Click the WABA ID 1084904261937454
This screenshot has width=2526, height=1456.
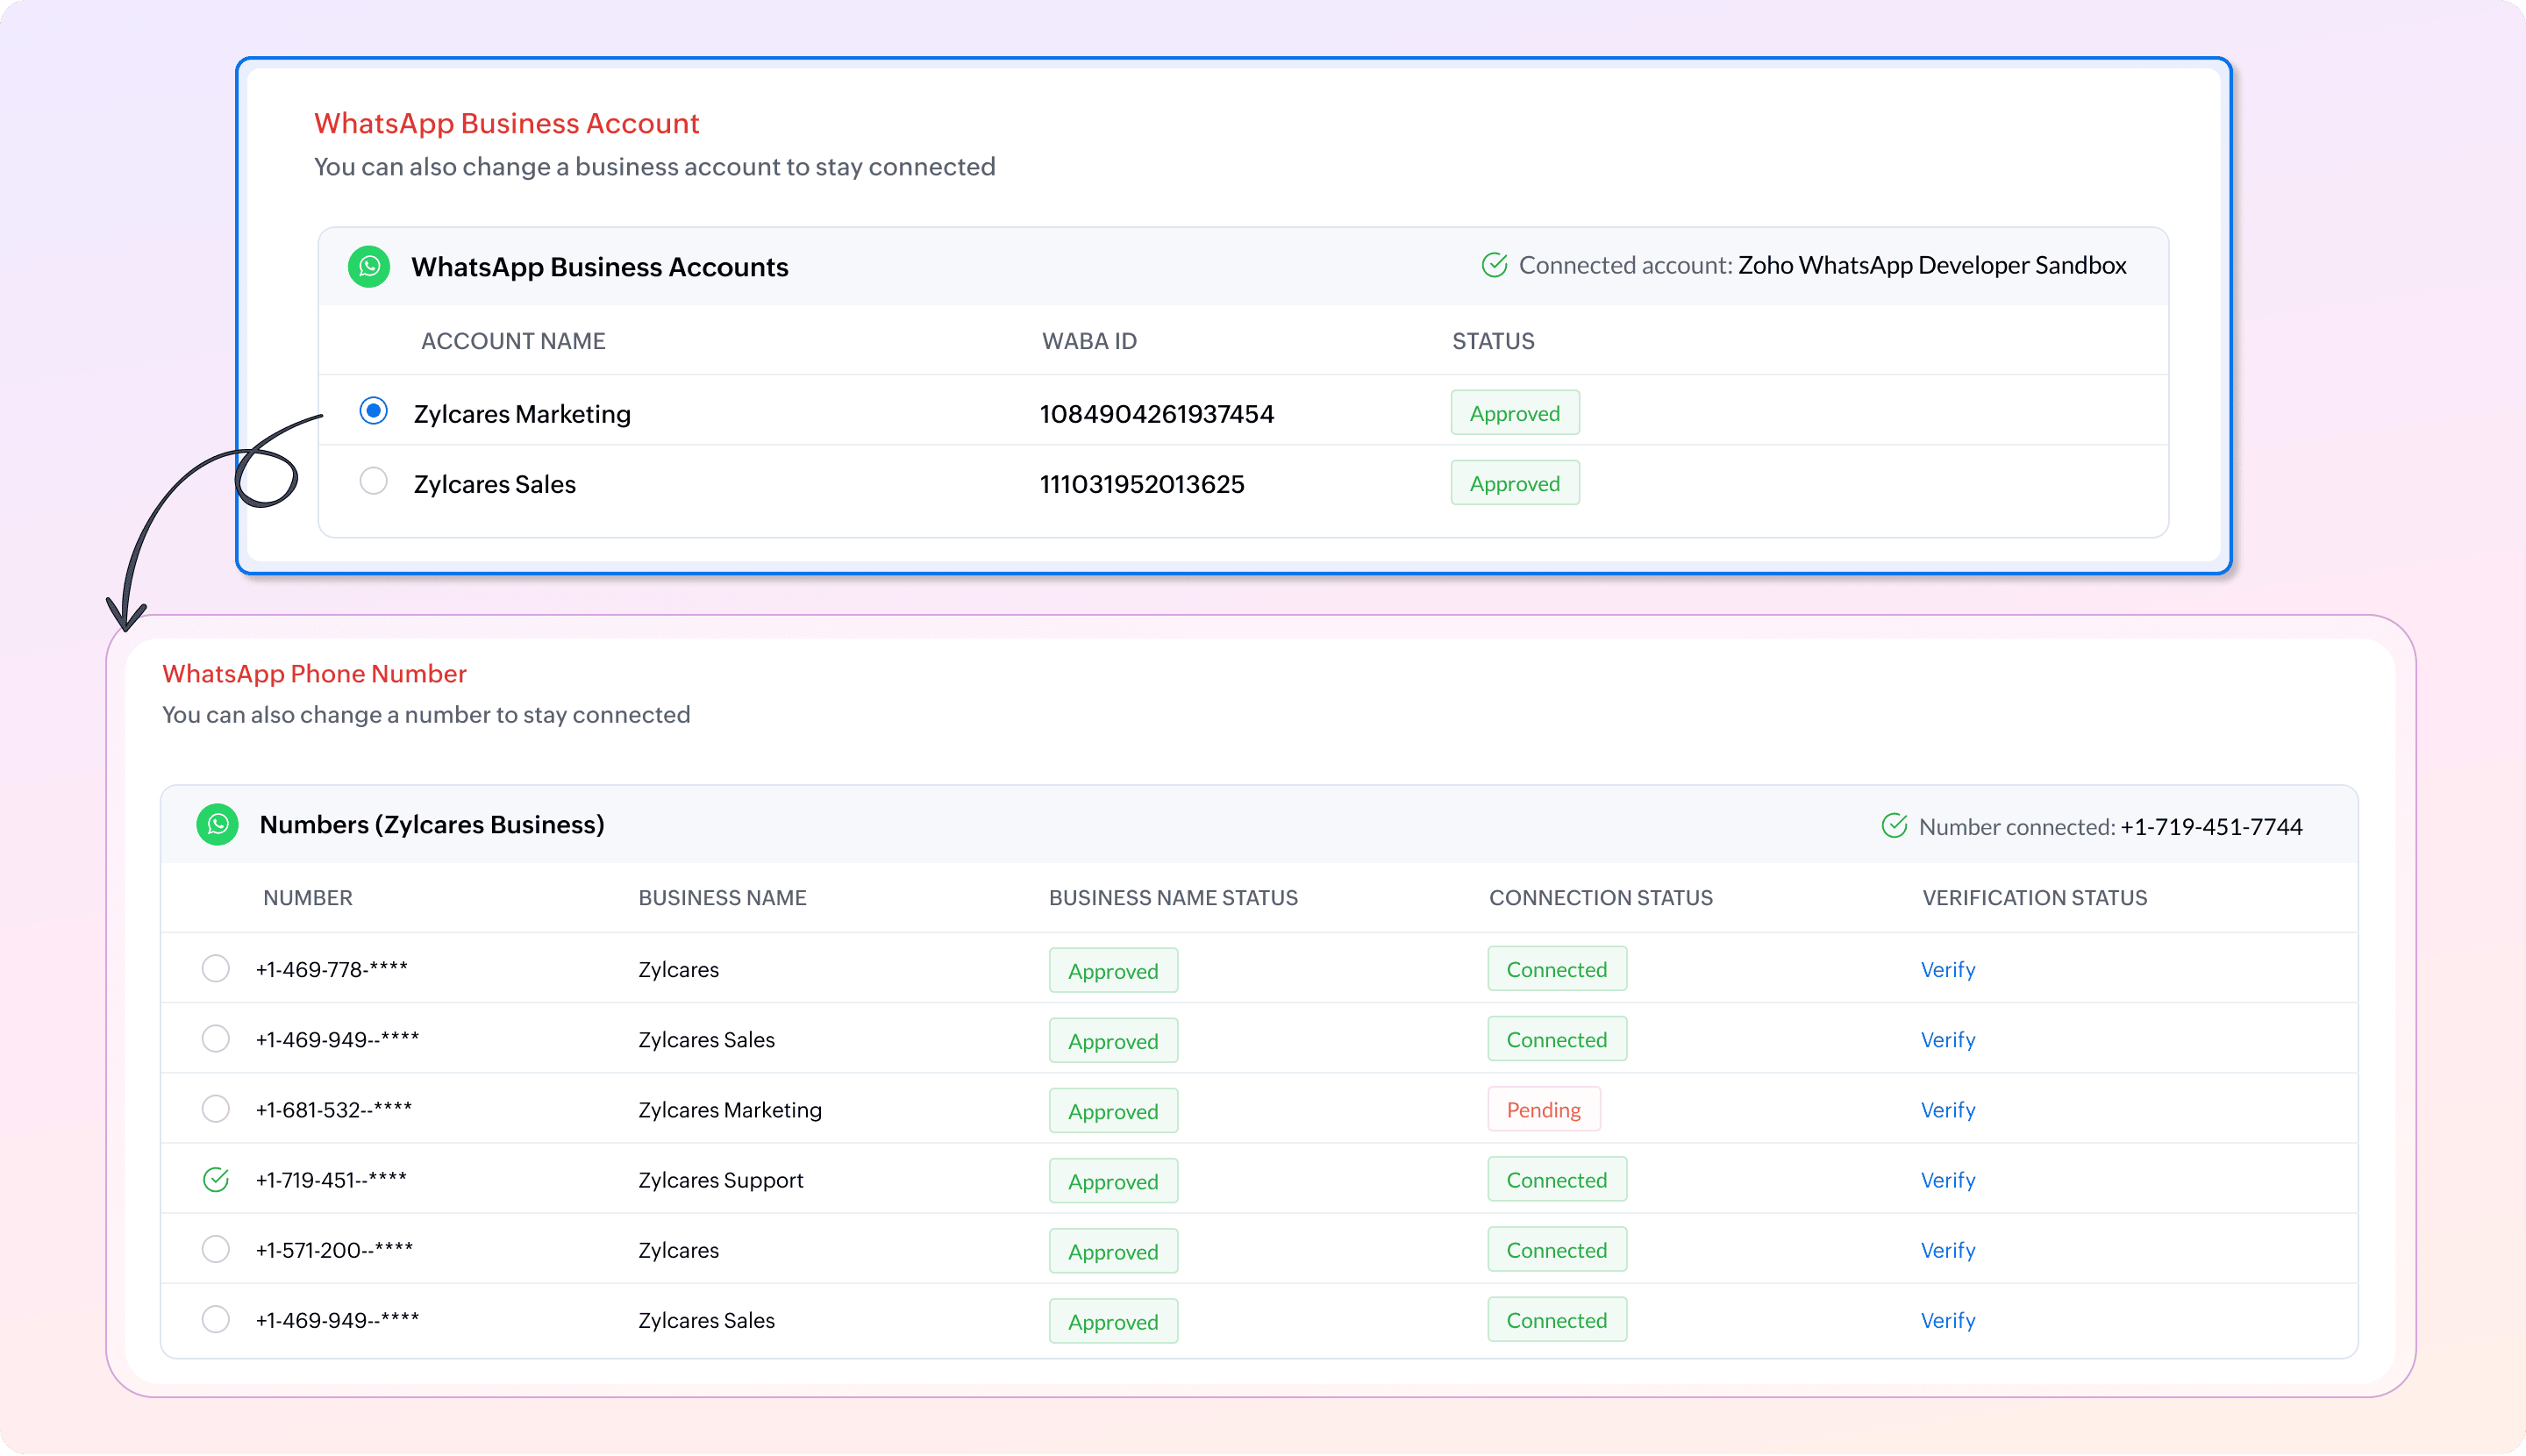pos(1156,414)
